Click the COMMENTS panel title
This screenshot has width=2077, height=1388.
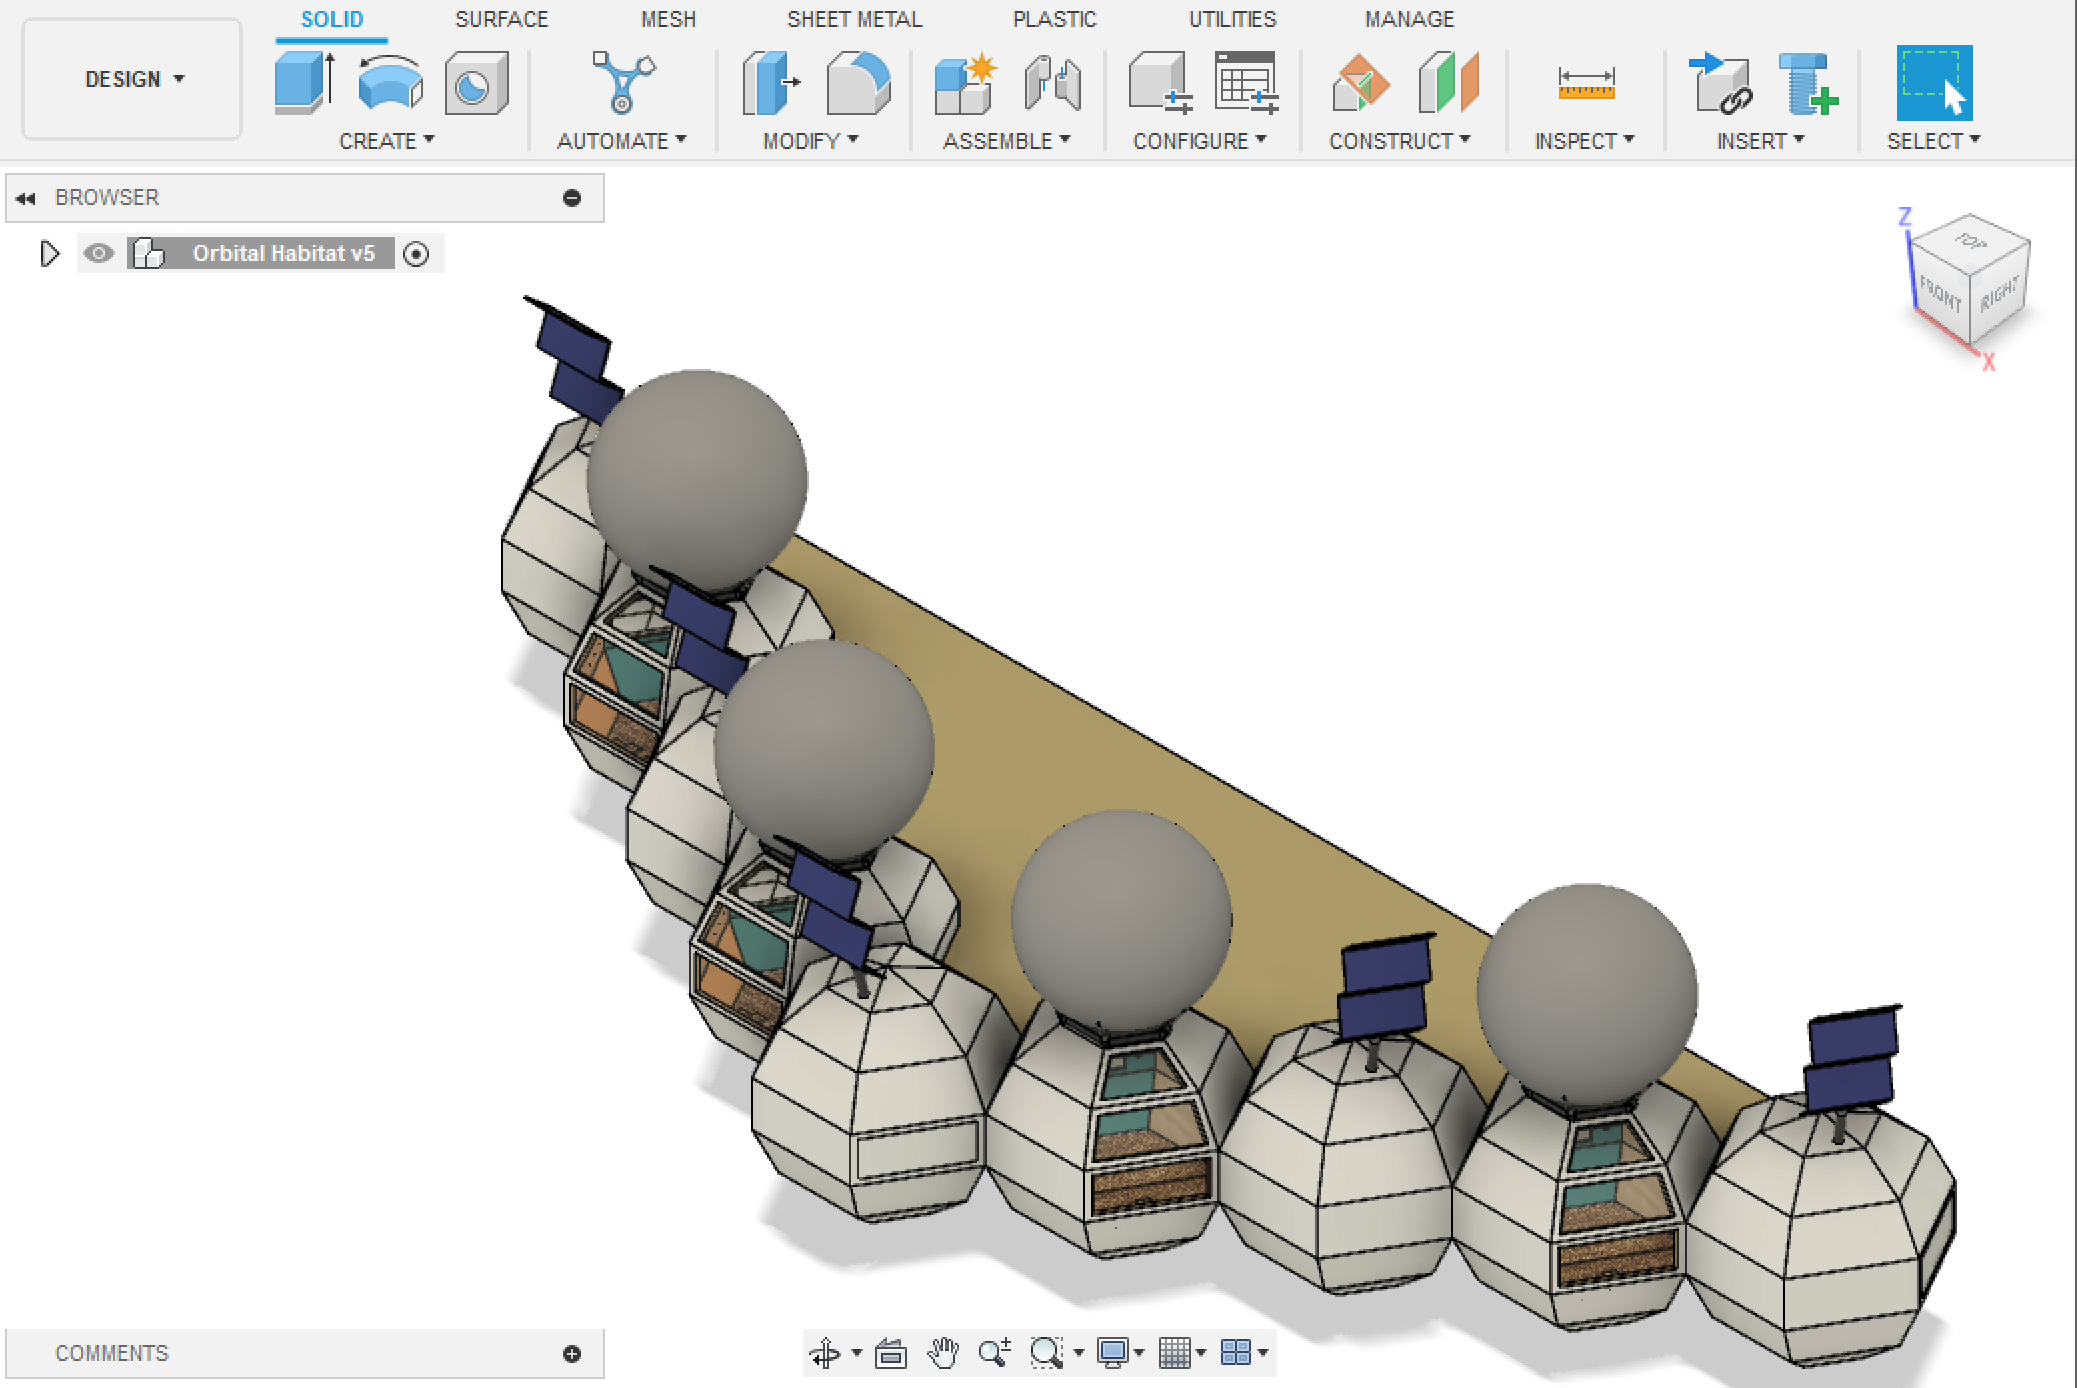click(x=112, y=1354)
